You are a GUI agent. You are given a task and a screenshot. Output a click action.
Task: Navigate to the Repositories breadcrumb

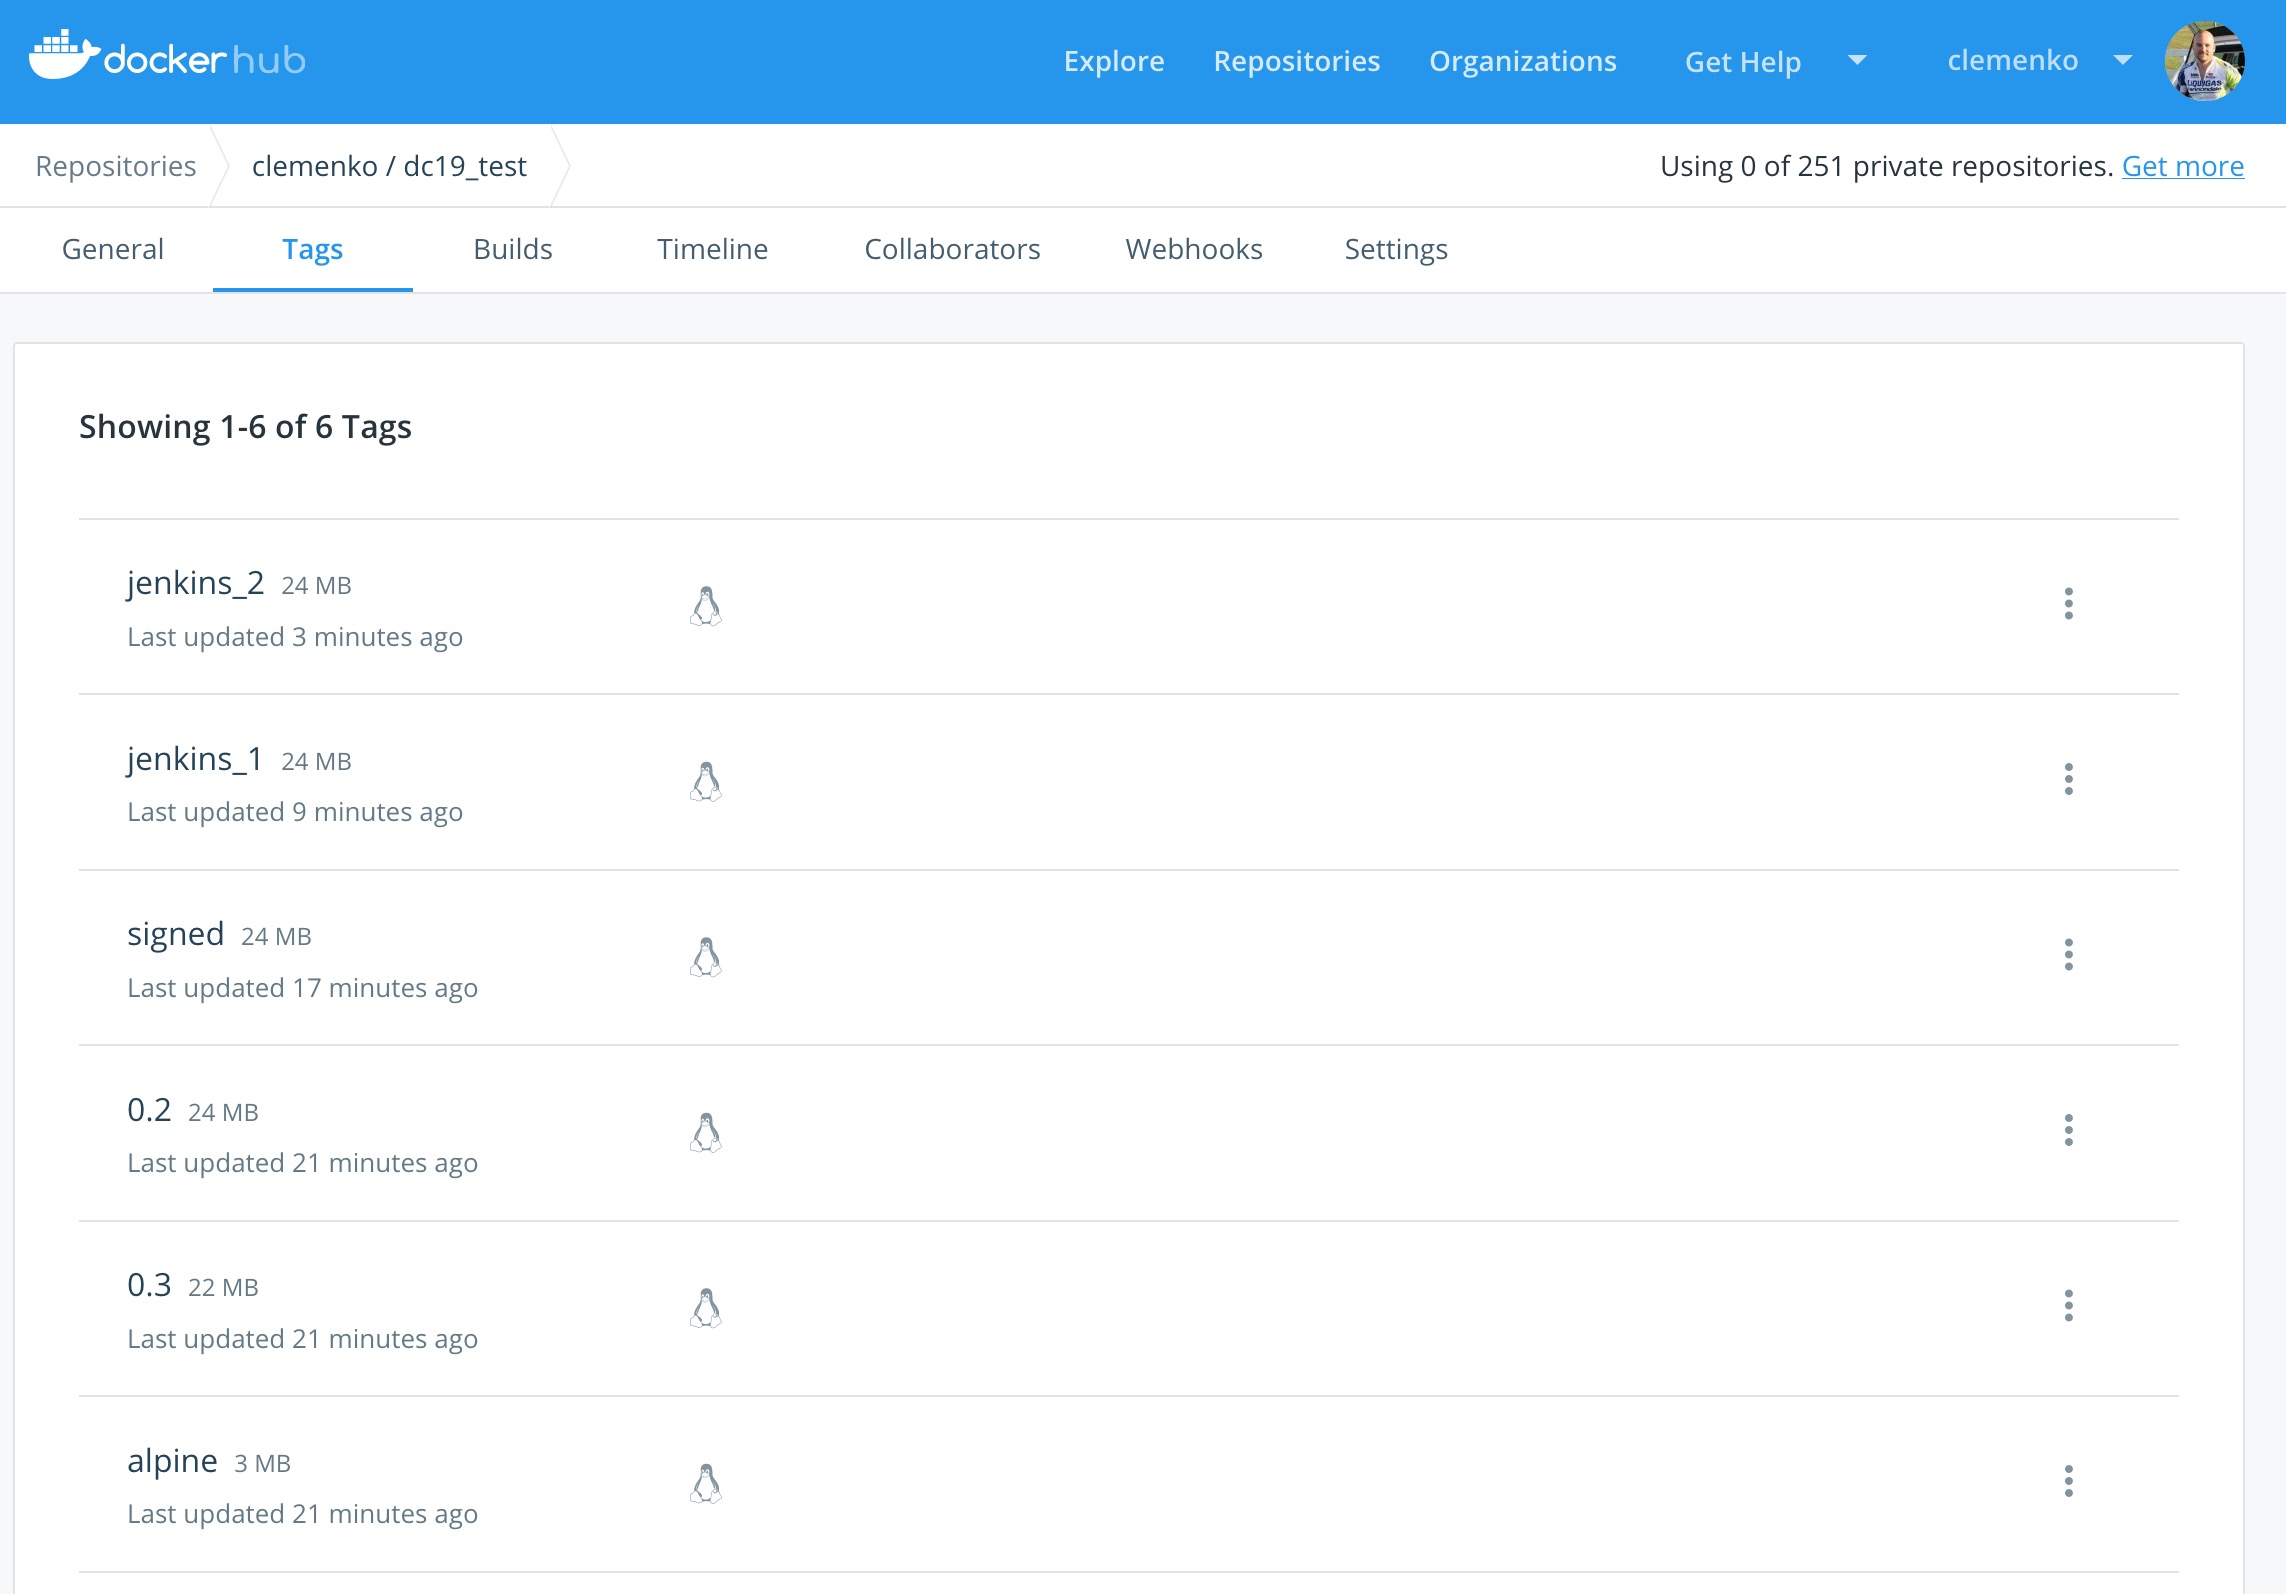tap(115, 165)
